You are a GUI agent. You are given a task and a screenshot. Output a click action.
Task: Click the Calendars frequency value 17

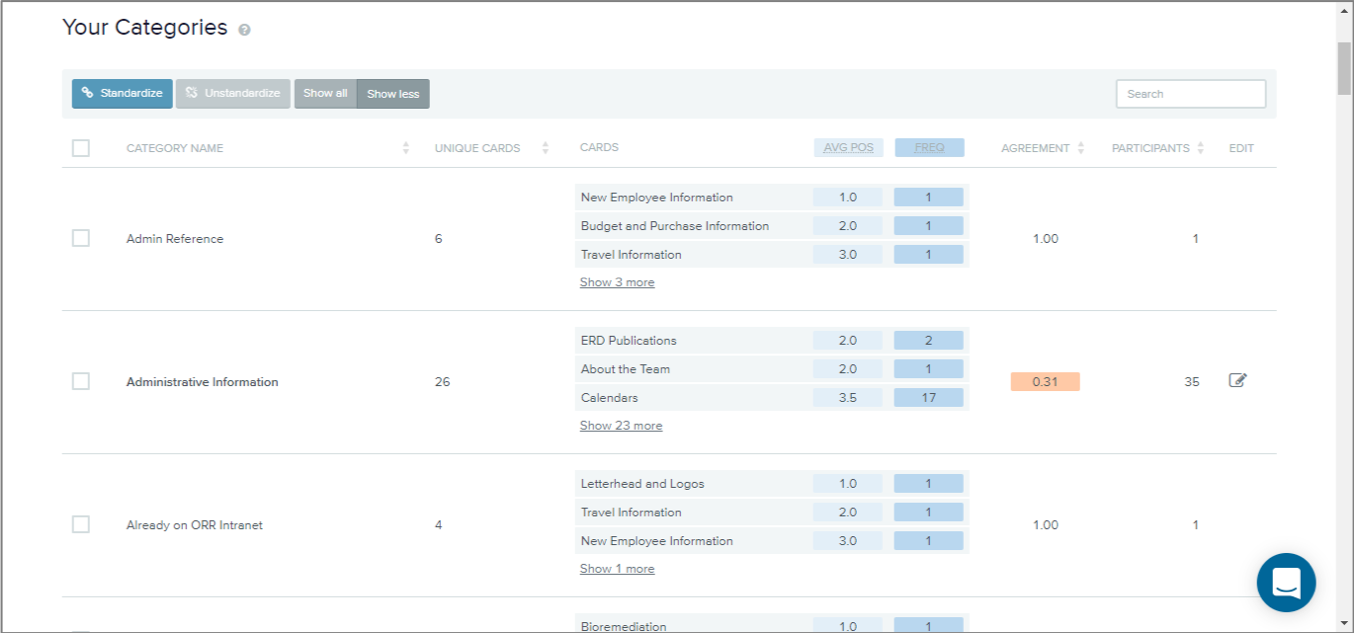[x=929, y=397]
